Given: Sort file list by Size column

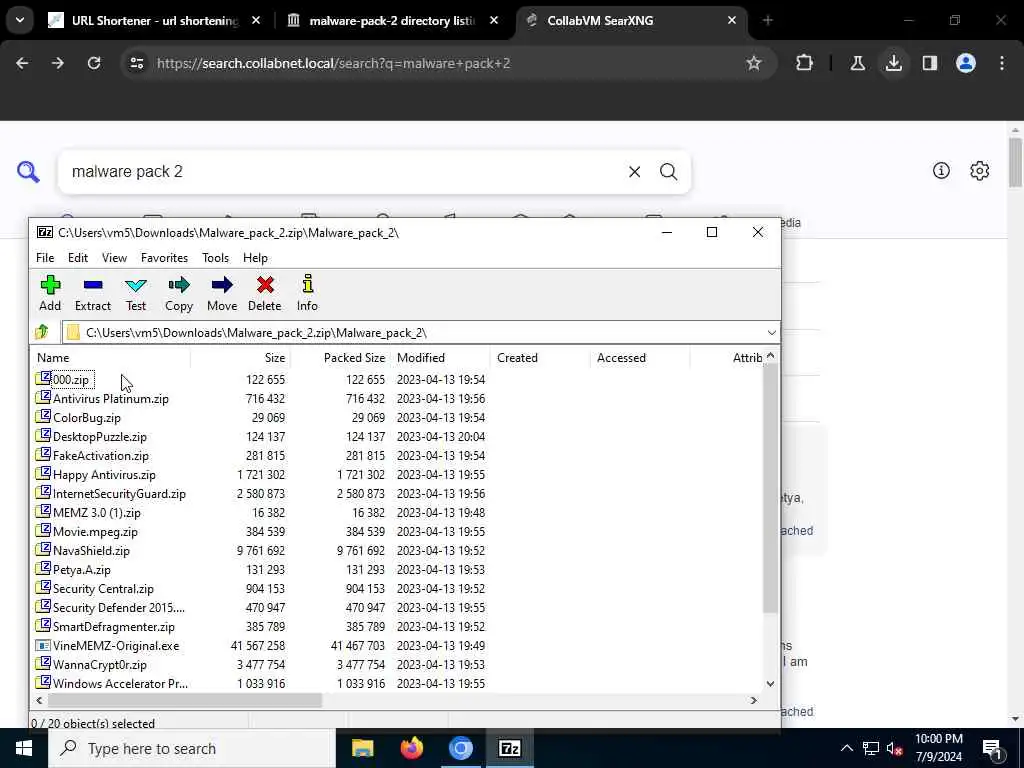Looking at the screenshot, I should pos(240,358).
